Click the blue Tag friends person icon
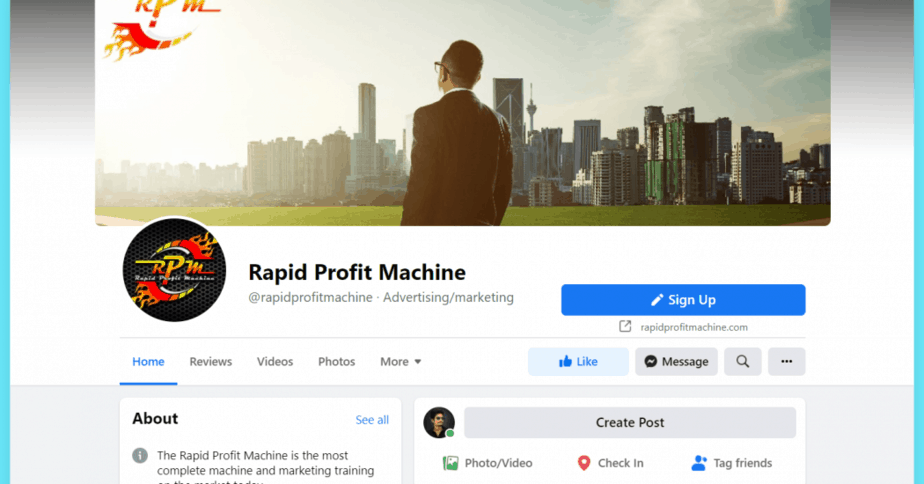Screen dimensions: 924x484 699,463
